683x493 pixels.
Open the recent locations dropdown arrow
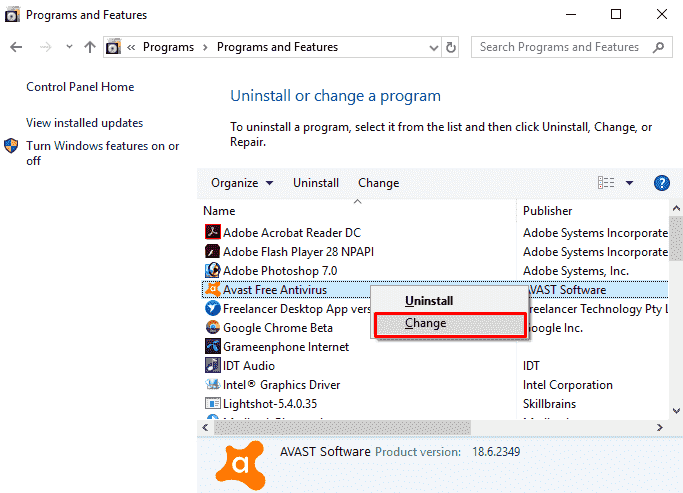pyautogui.click(x=69, y=47)
